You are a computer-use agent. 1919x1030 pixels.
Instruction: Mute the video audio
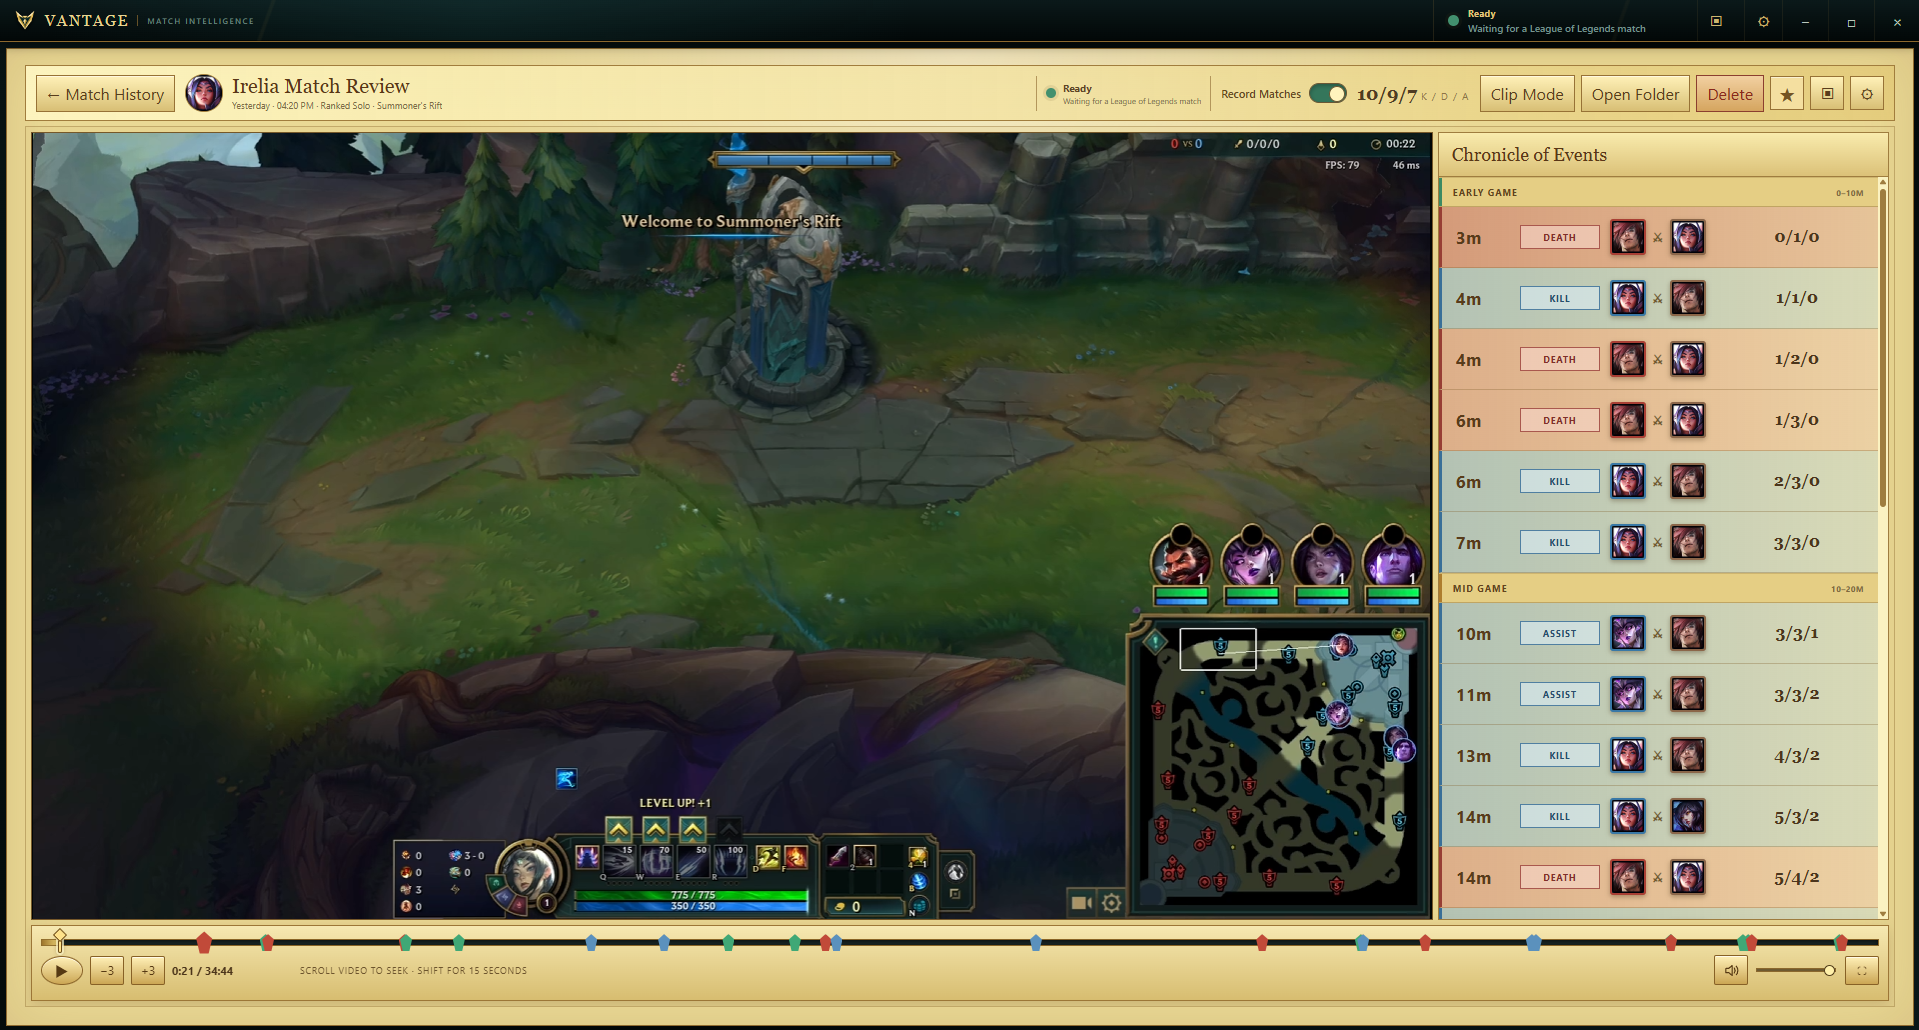(1731, 970)
